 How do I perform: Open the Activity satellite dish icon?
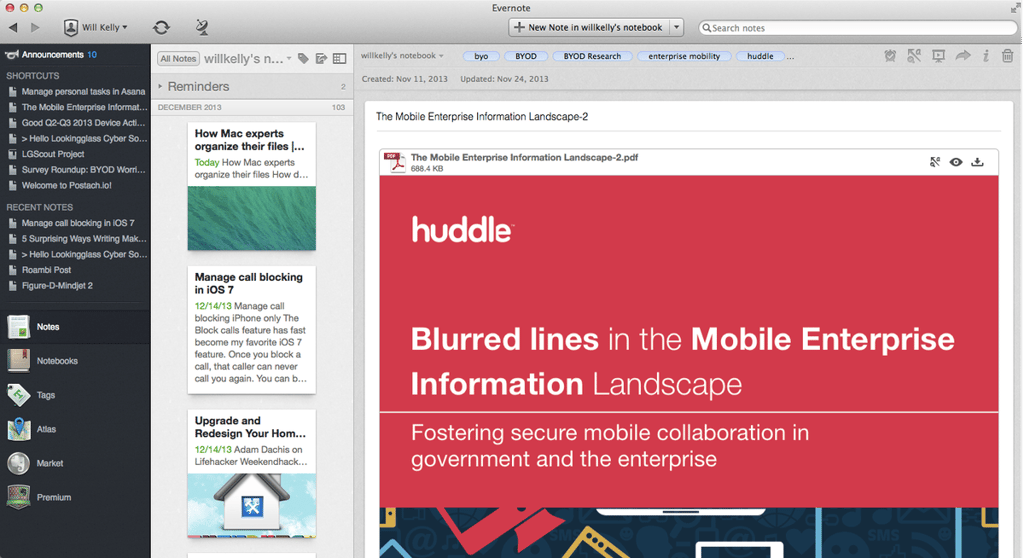click(x=202, y=27)
